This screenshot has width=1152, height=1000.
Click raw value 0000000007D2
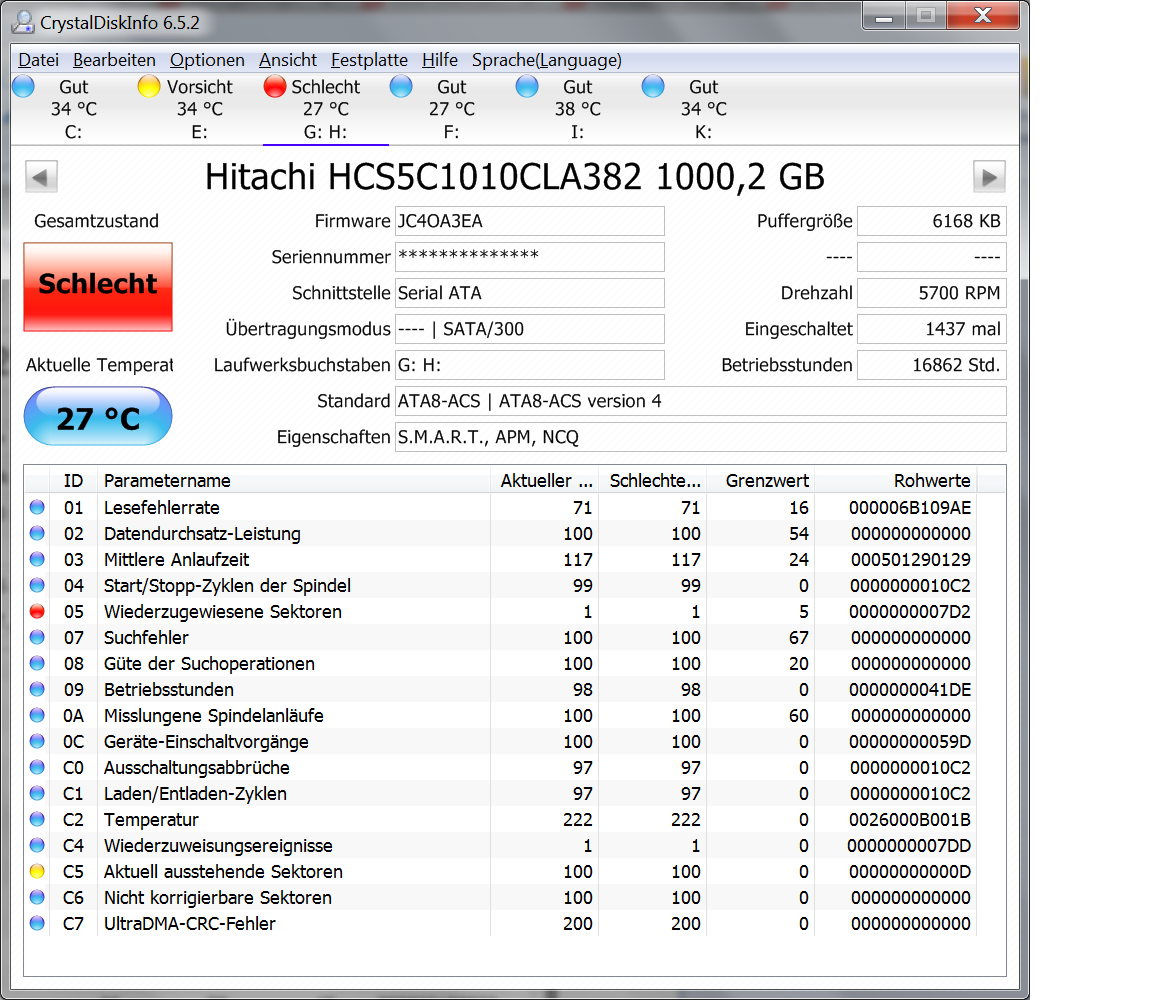[910, 611]
